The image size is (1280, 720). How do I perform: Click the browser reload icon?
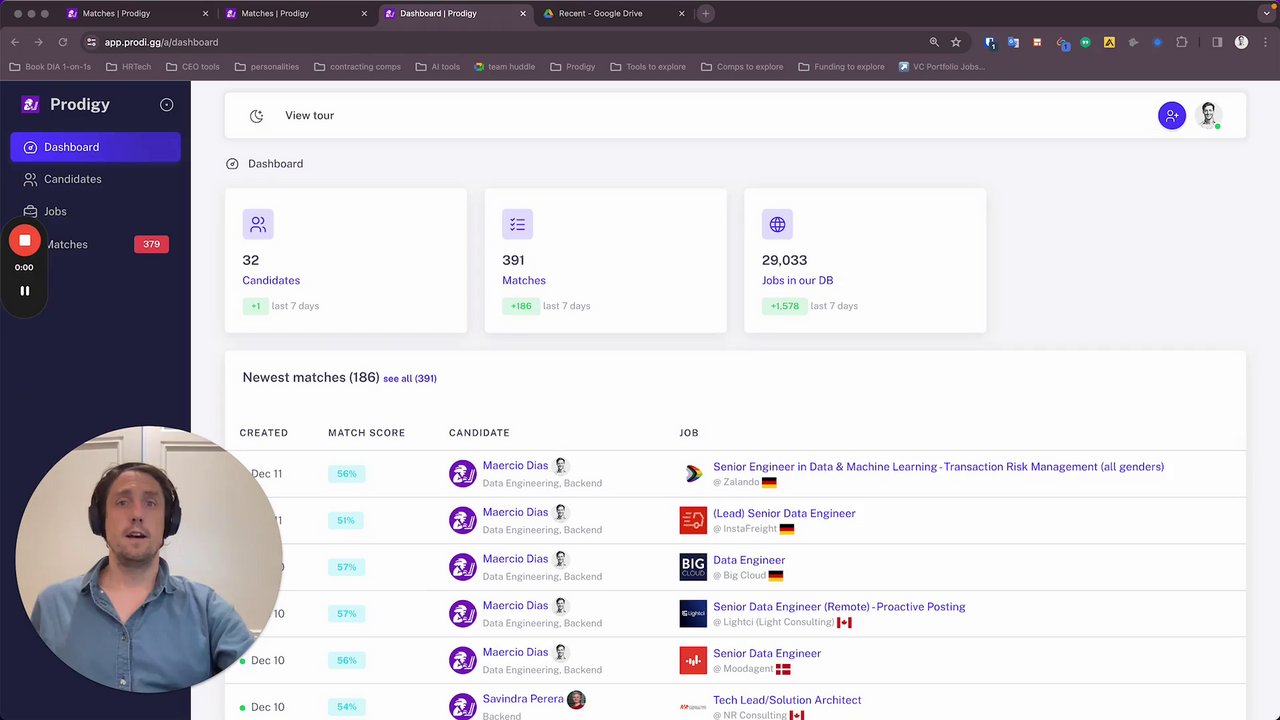coord(62,42)
